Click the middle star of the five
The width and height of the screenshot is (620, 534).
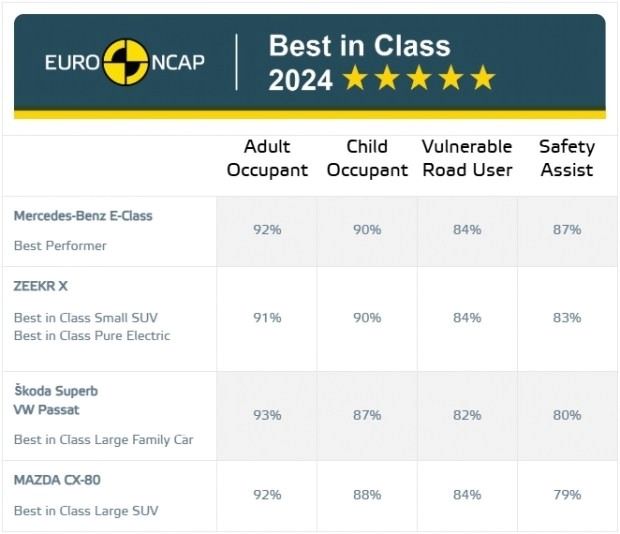[419, 77]
